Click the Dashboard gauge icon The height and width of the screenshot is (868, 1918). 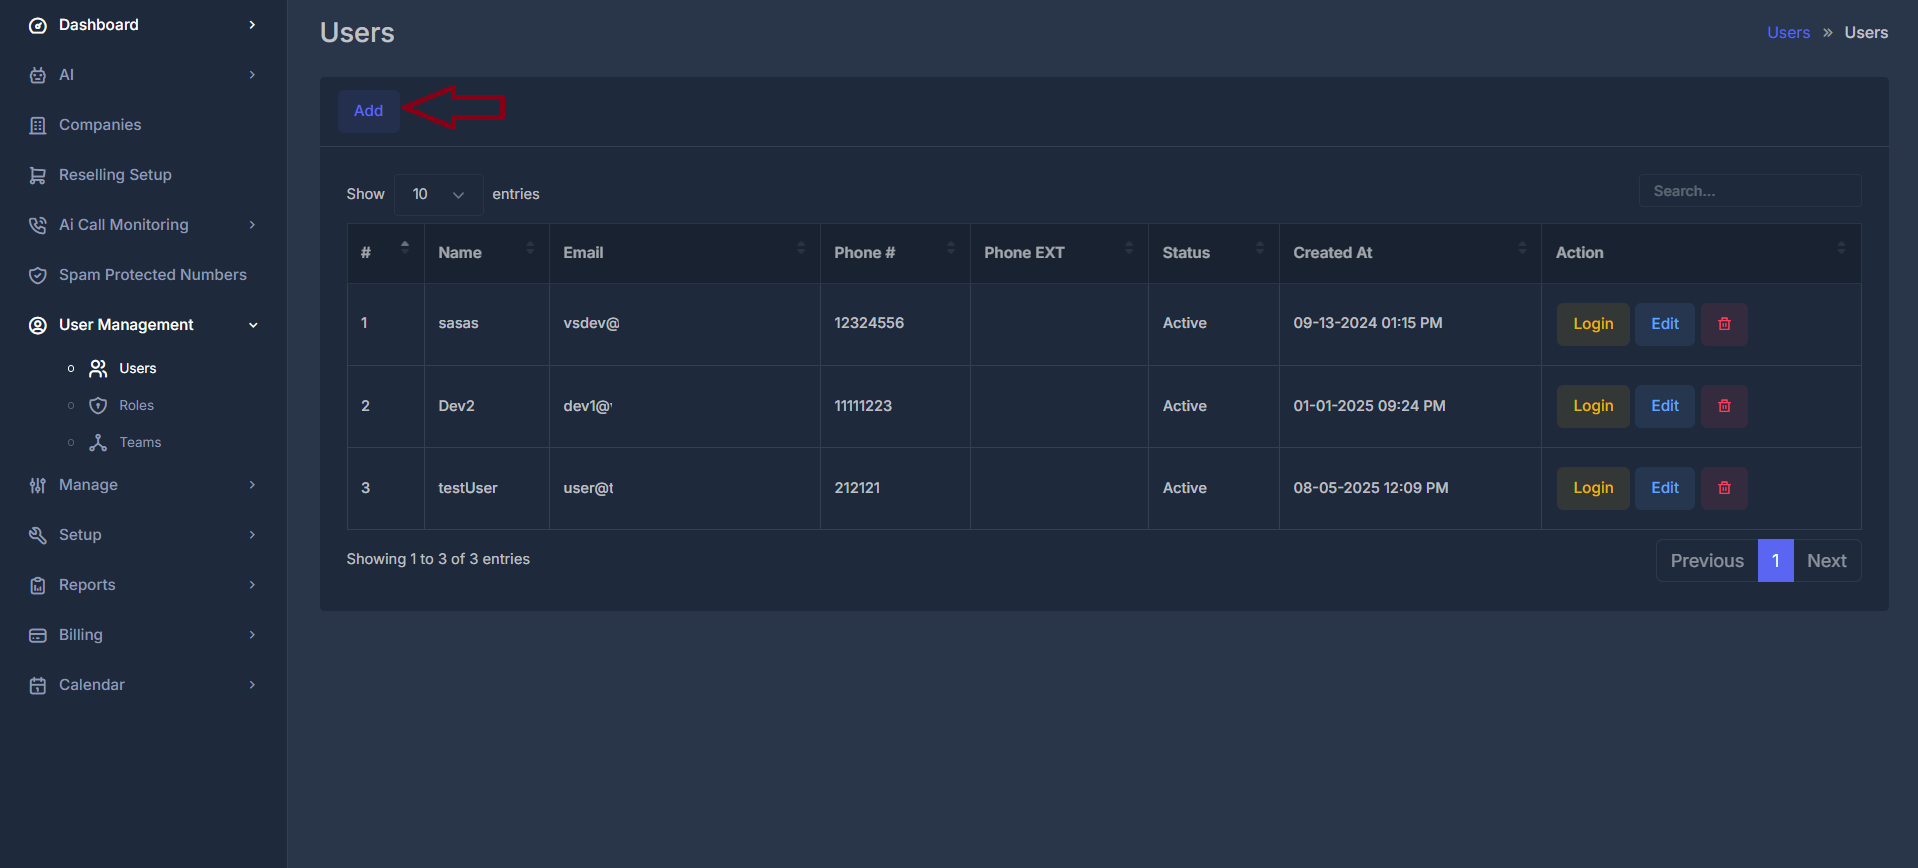click(x=38, y=25)
